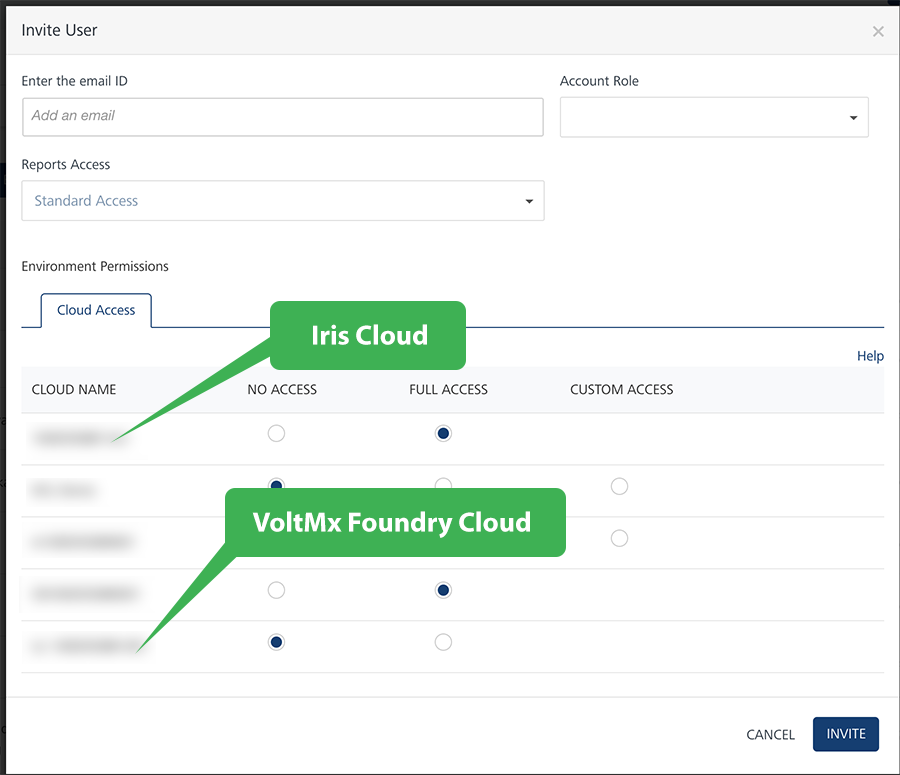Image resolution: width=900 pixels, height=775 pixels.
Task: Select No Access in the fourth cloud row
Action: pos(277,590)
